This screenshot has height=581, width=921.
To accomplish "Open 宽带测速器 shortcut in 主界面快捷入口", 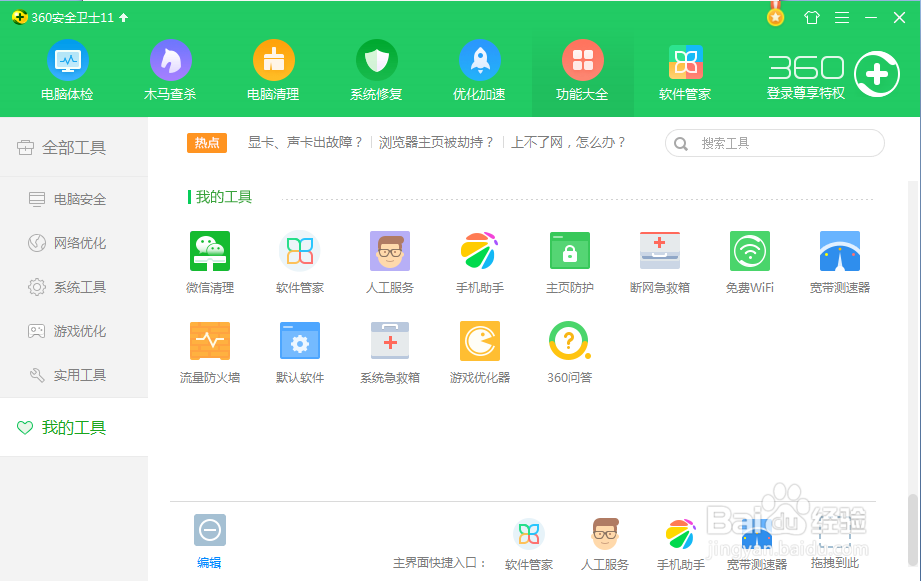I will 757,545.
